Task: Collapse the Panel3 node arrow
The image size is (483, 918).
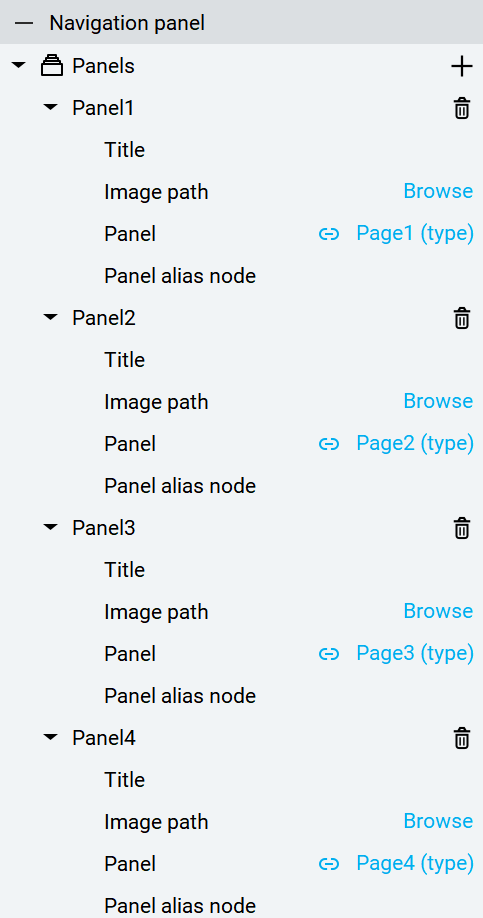Action: click(52, 527)
